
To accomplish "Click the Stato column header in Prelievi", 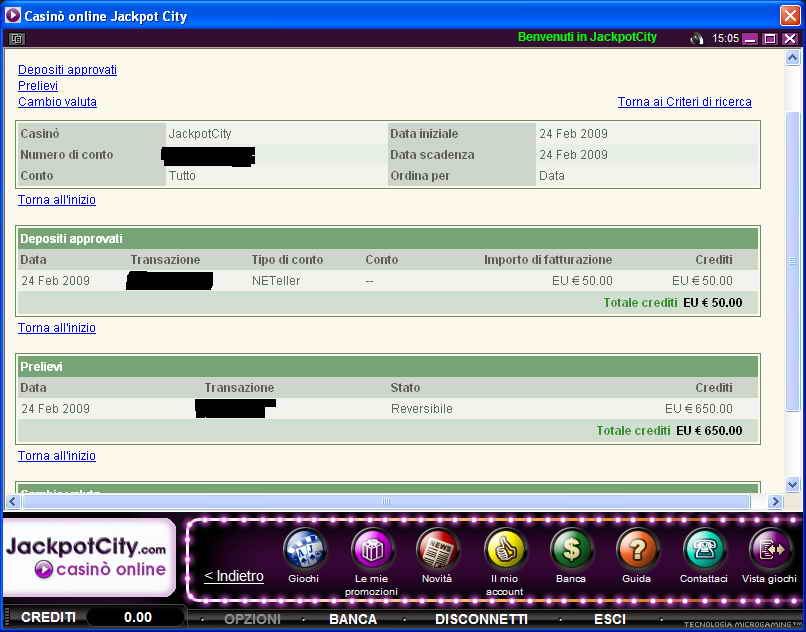I will coord(405,388).
